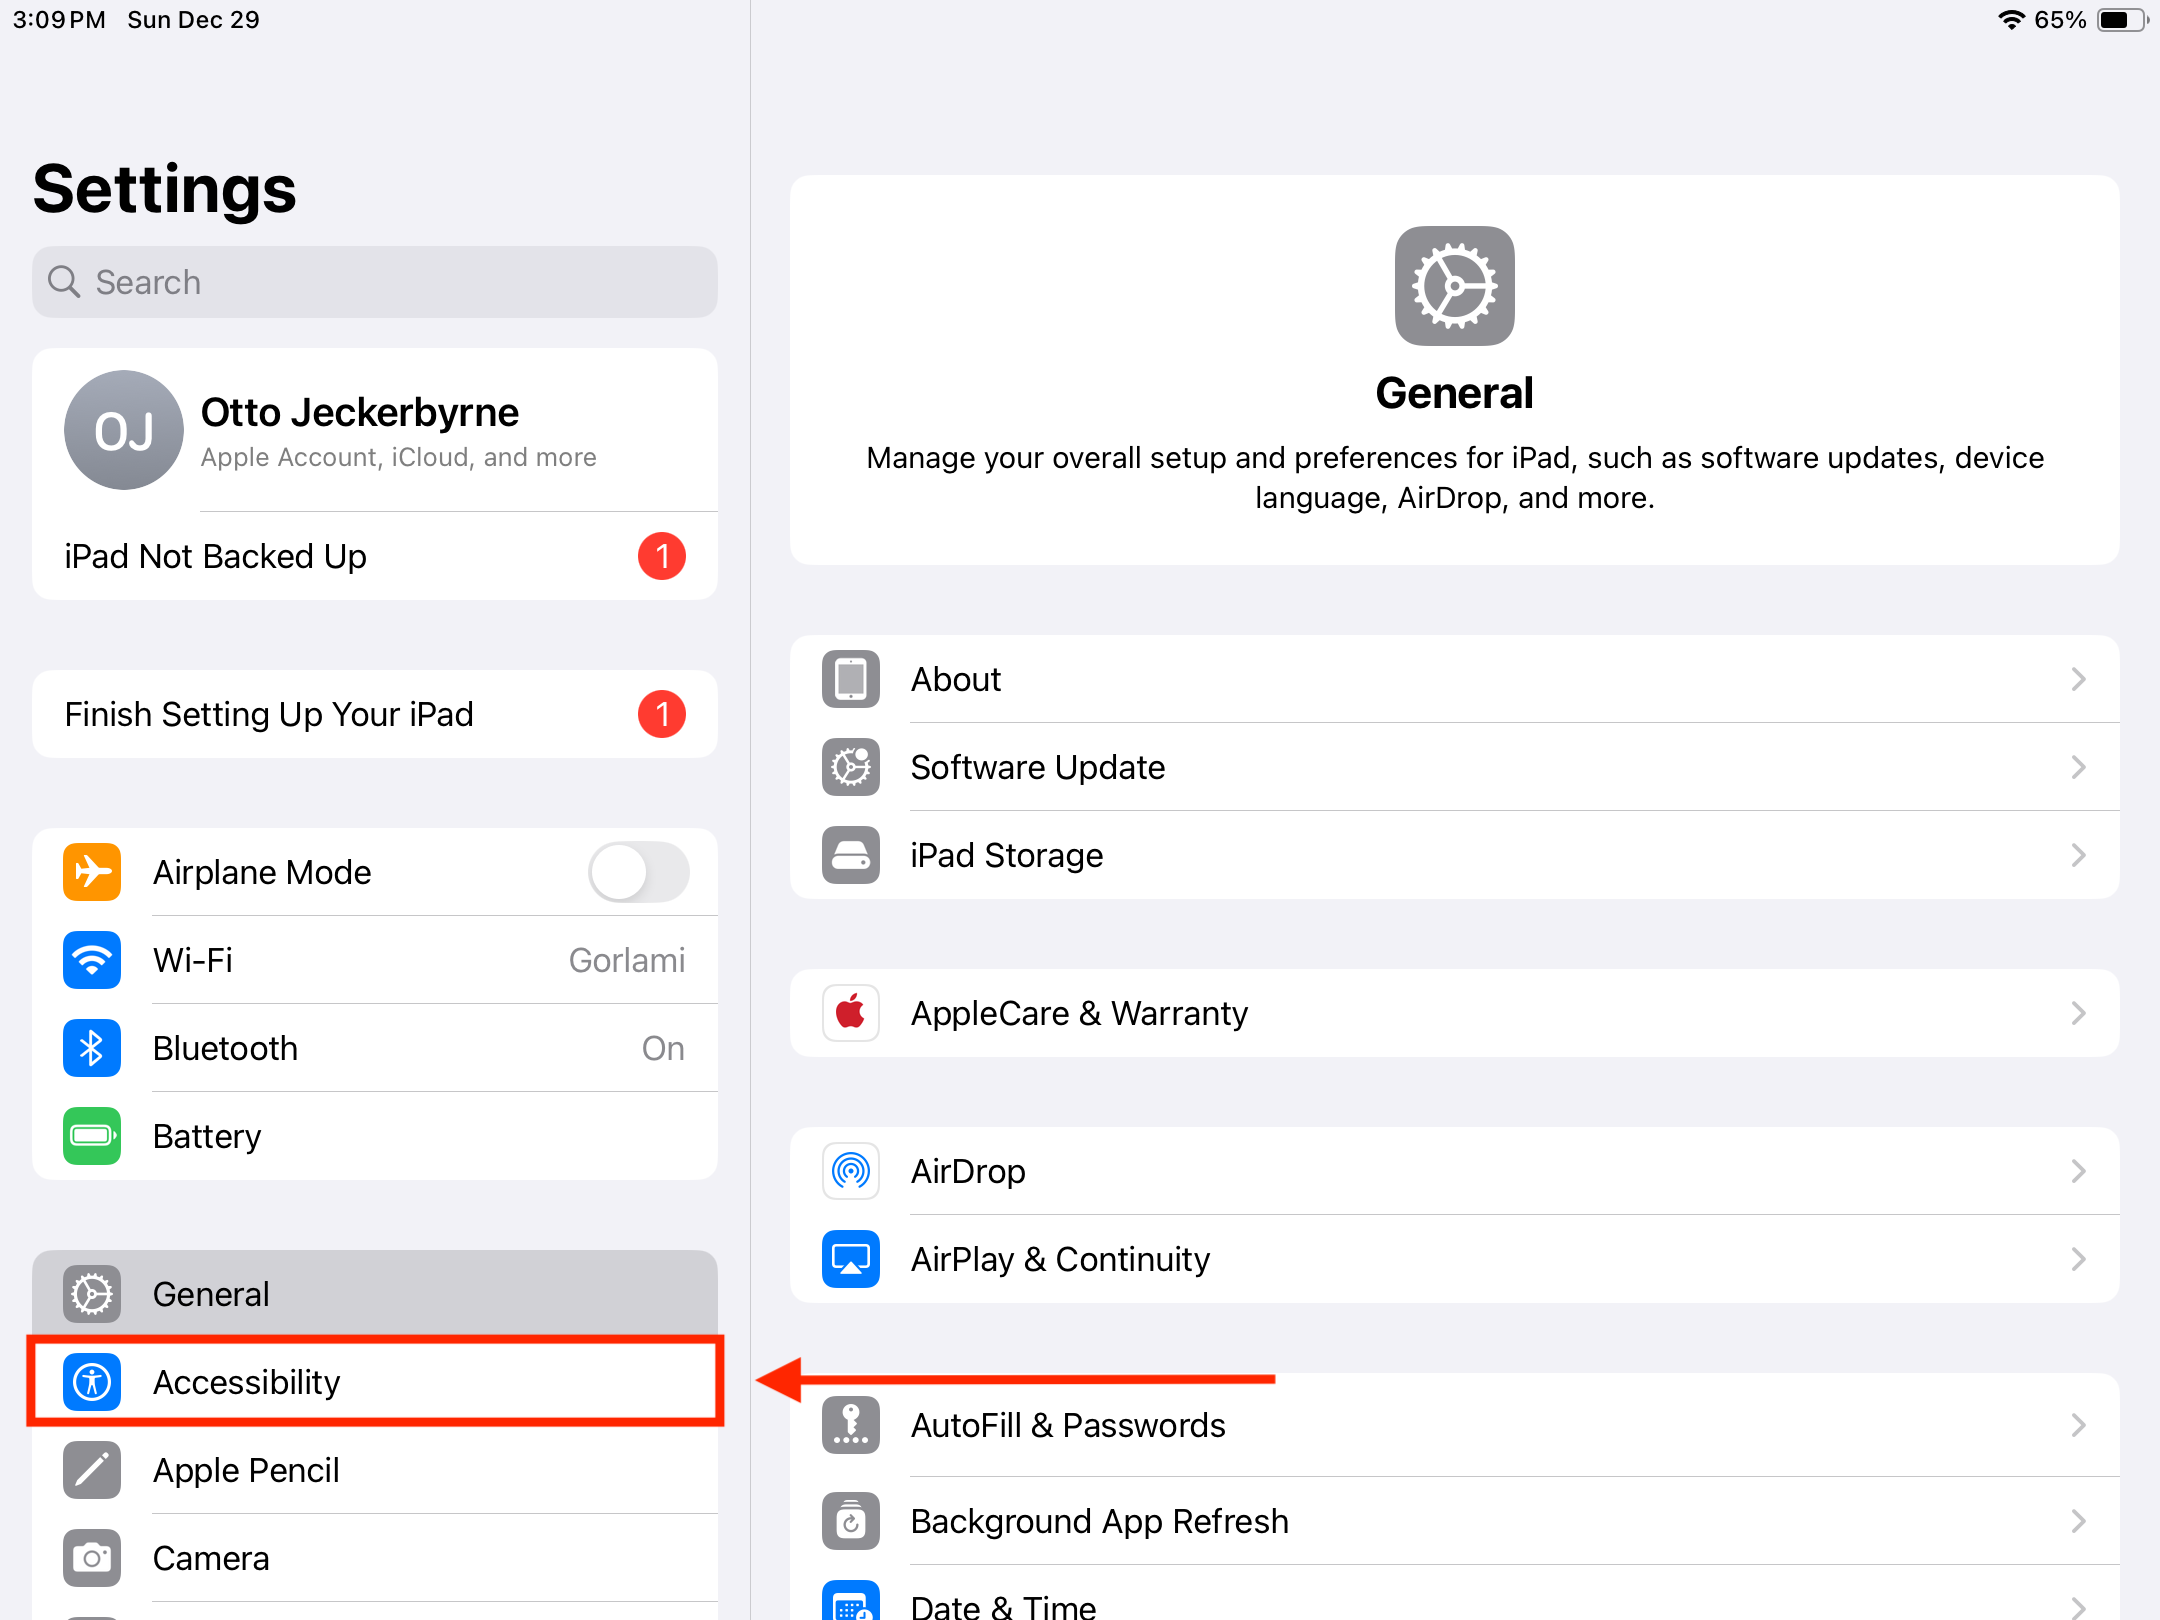
Task: Tap the search magnifier icon
Action: (64, 282)
